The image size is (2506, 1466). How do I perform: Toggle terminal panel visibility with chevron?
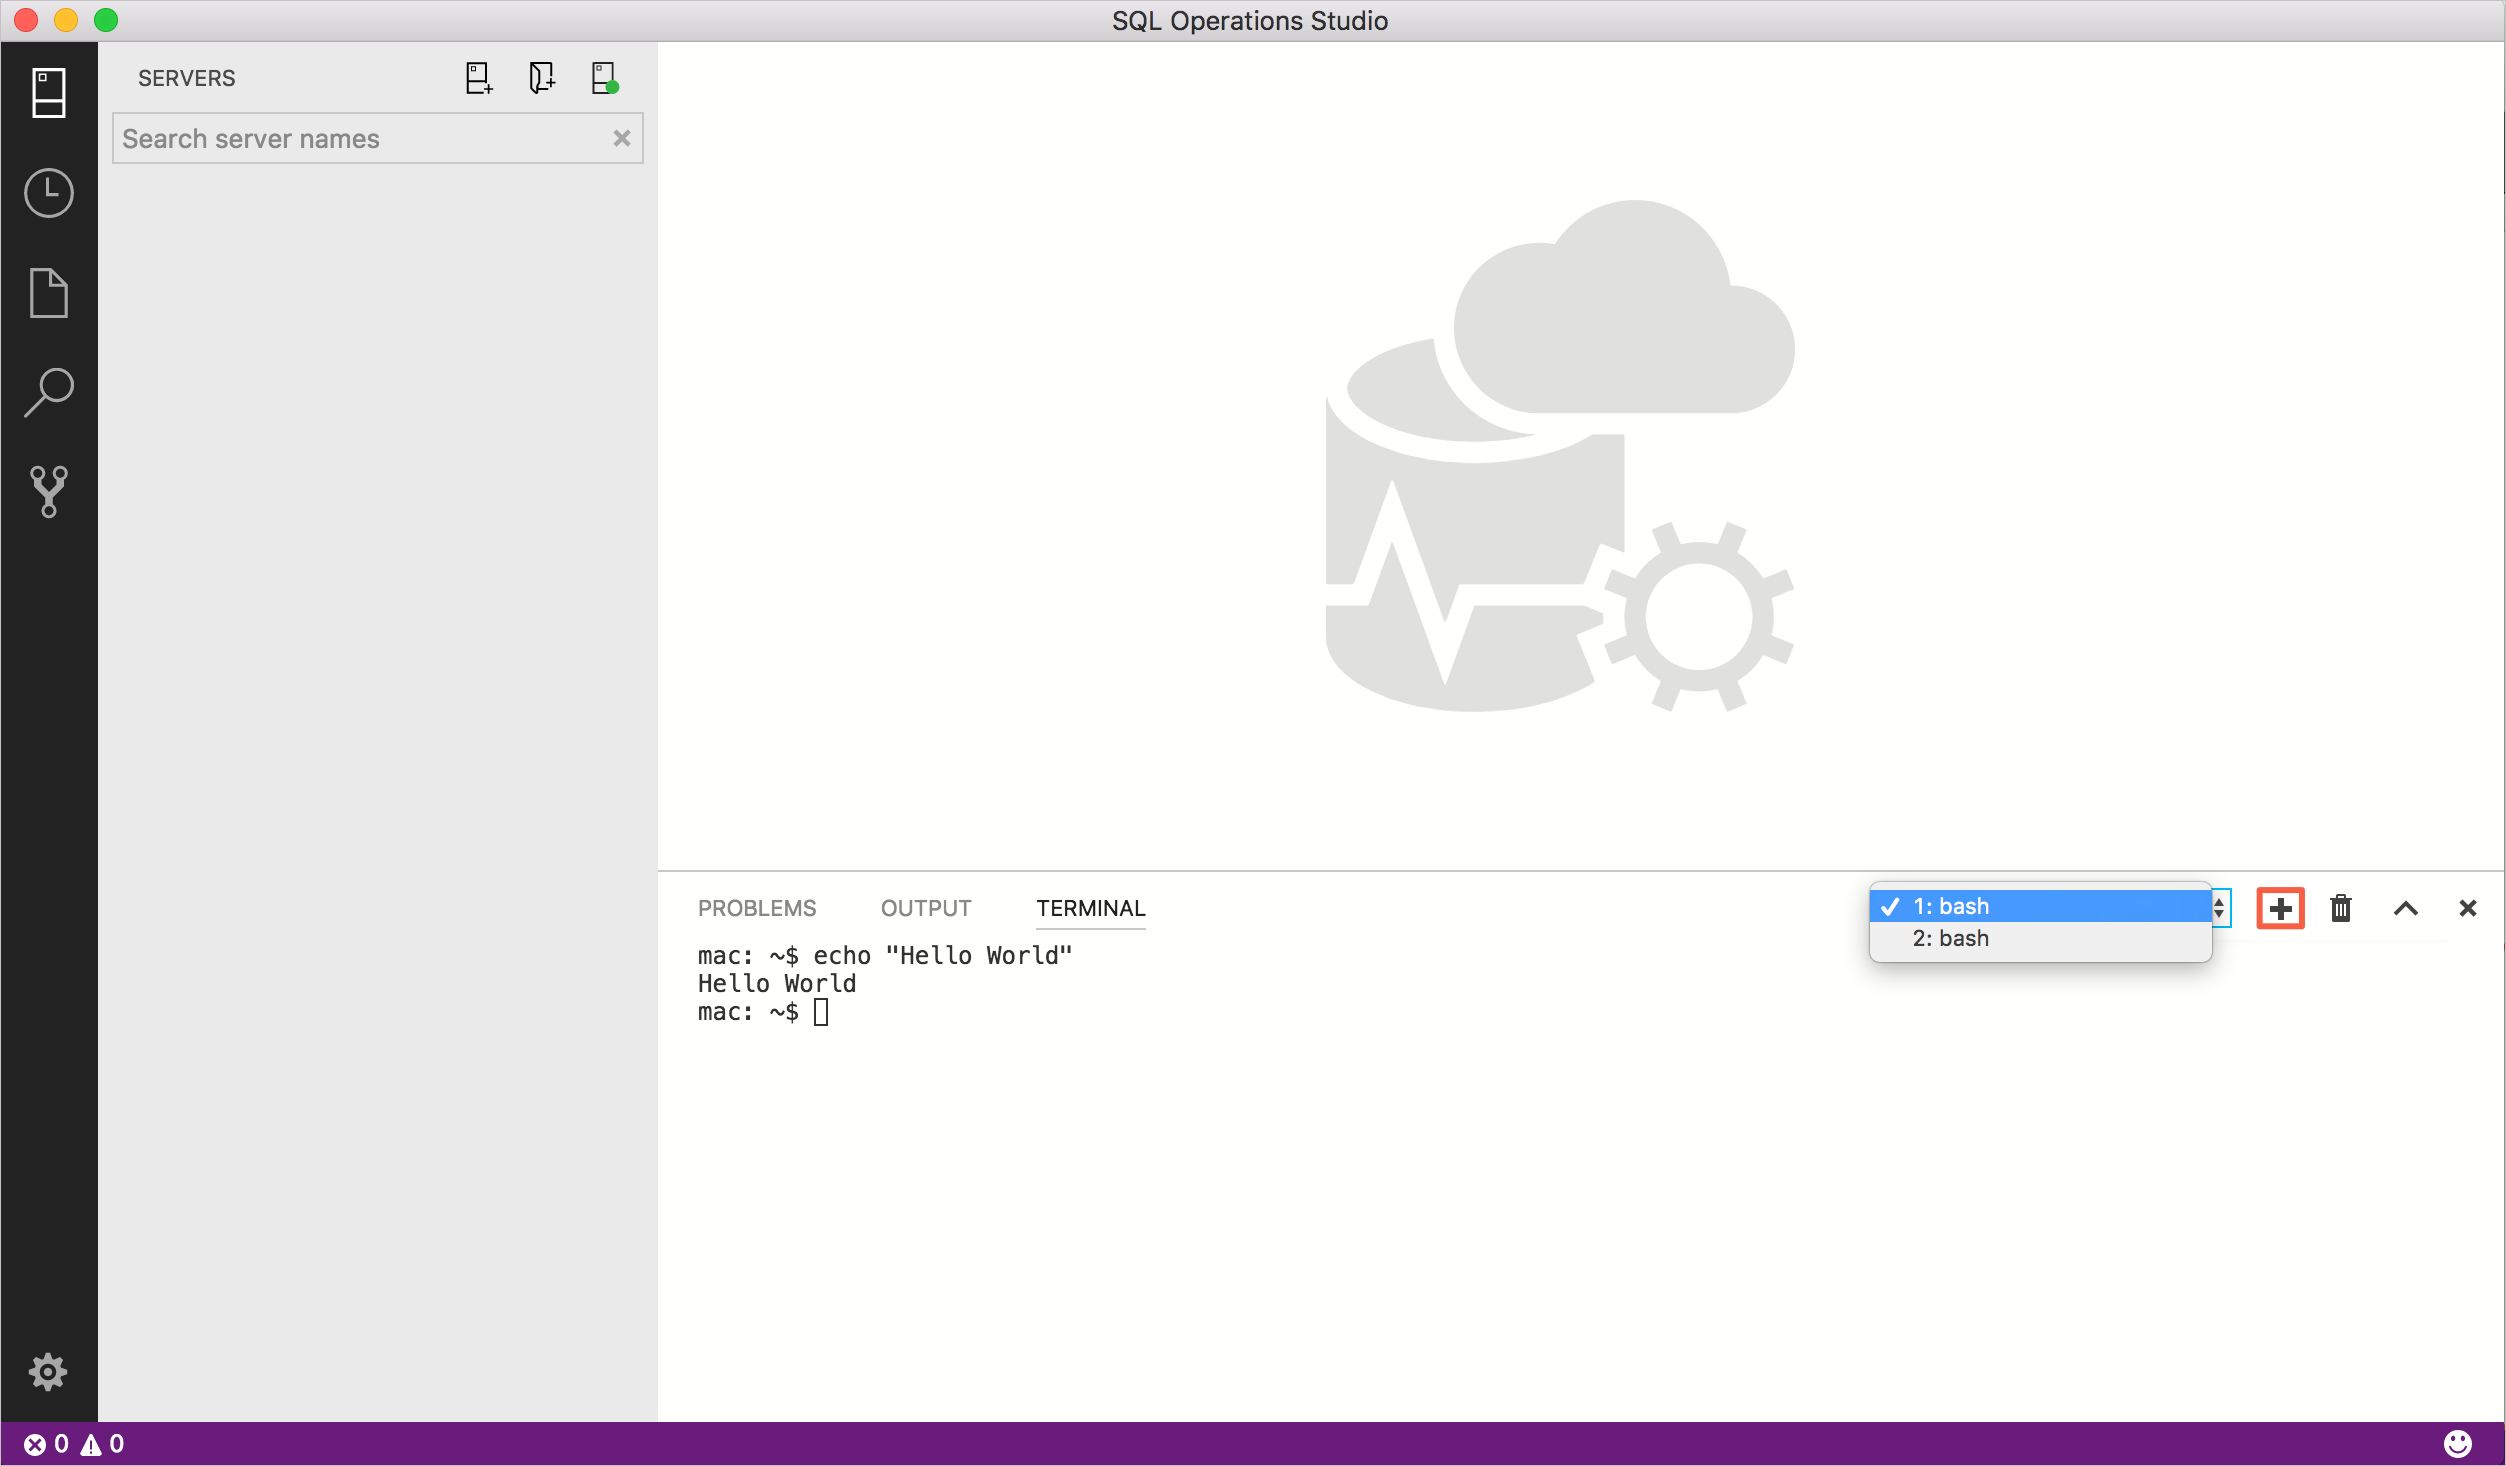pos(2405,908)
